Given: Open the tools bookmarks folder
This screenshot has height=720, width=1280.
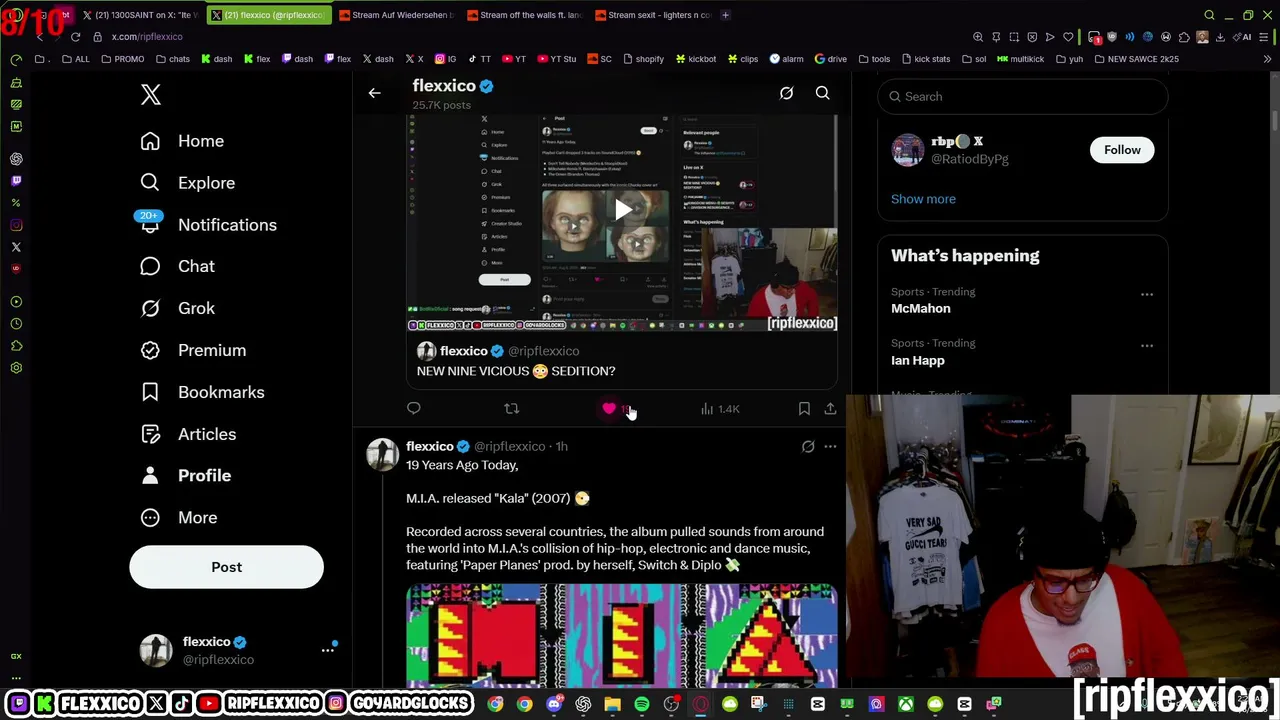Looking at the screenshot, I should point(874,59).
